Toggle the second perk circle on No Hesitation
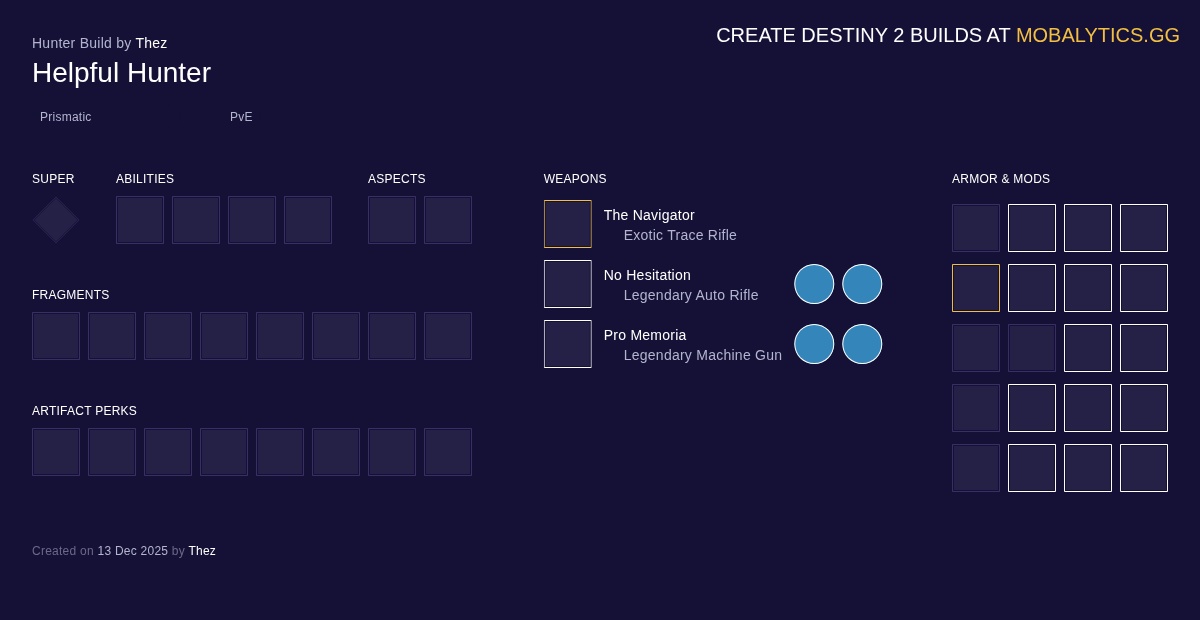Viewport: 1200px width, 620px height. pyautogui.click(x=862, y=284)
